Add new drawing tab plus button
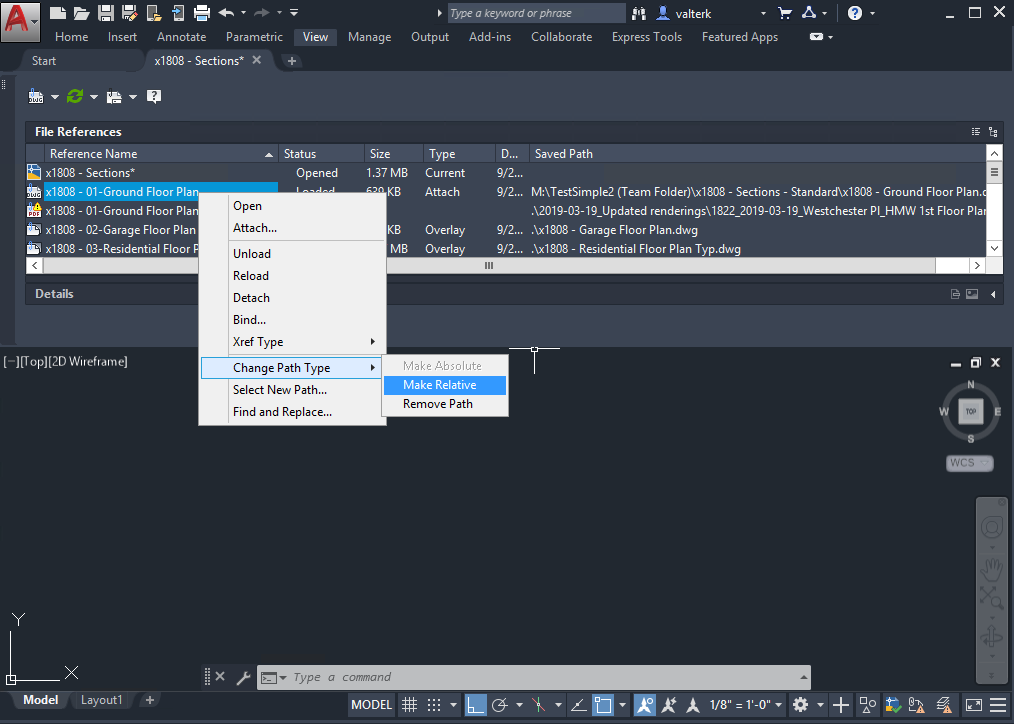The width and height of the screenshot is (1014, 724). pyautogui.click(x=292, y=61)
